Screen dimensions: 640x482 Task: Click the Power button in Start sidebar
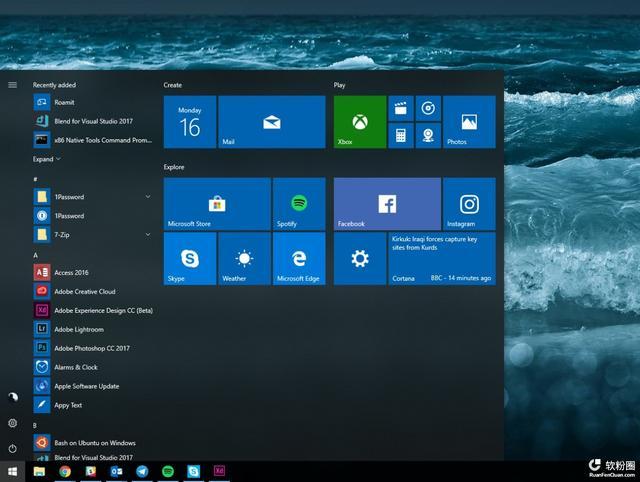click(12, 449)
